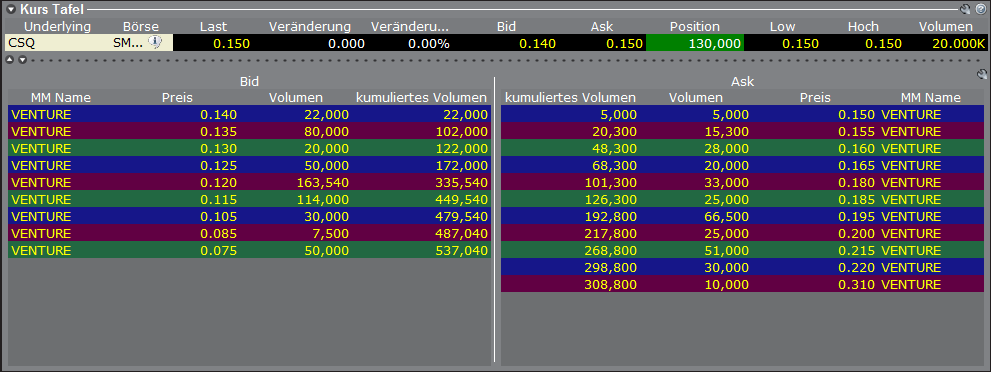This screenshot has height=372, width=991.
Task: Click the top Bid value 0.140
Action: pyautogui.click(x=537, y=44)
